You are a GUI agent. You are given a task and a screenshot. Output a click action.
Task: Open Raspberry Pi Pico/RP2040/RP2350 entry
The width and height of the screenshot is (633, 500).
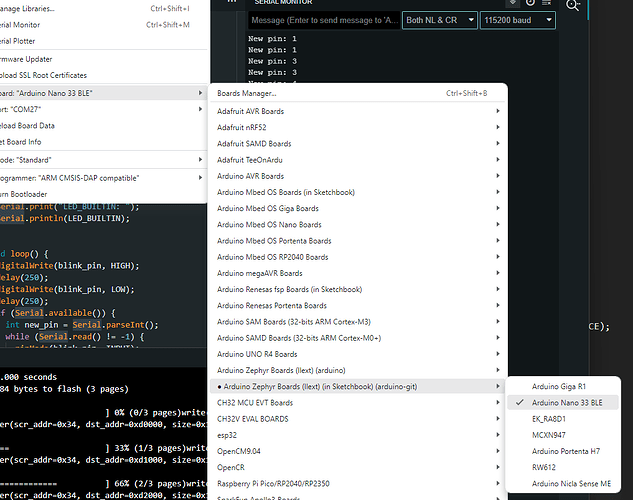pyautogui.click(x=358, y=483)
